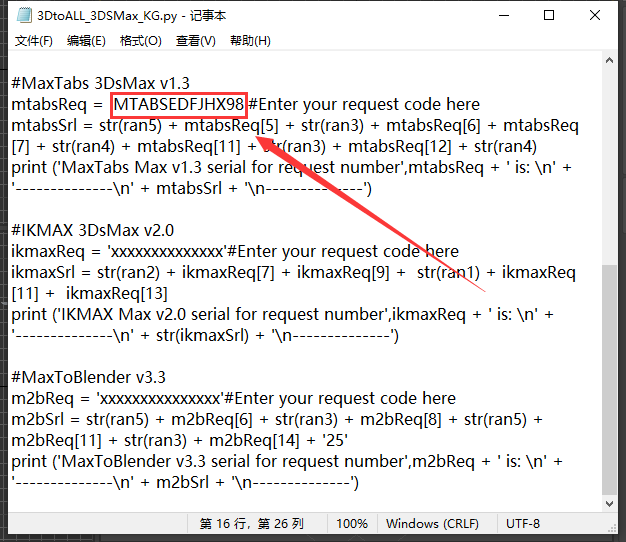Click the 'm2bReq =' variable name
Image resolution: width=626 pixels, height=542 pixels.
(x=50, y=399)
